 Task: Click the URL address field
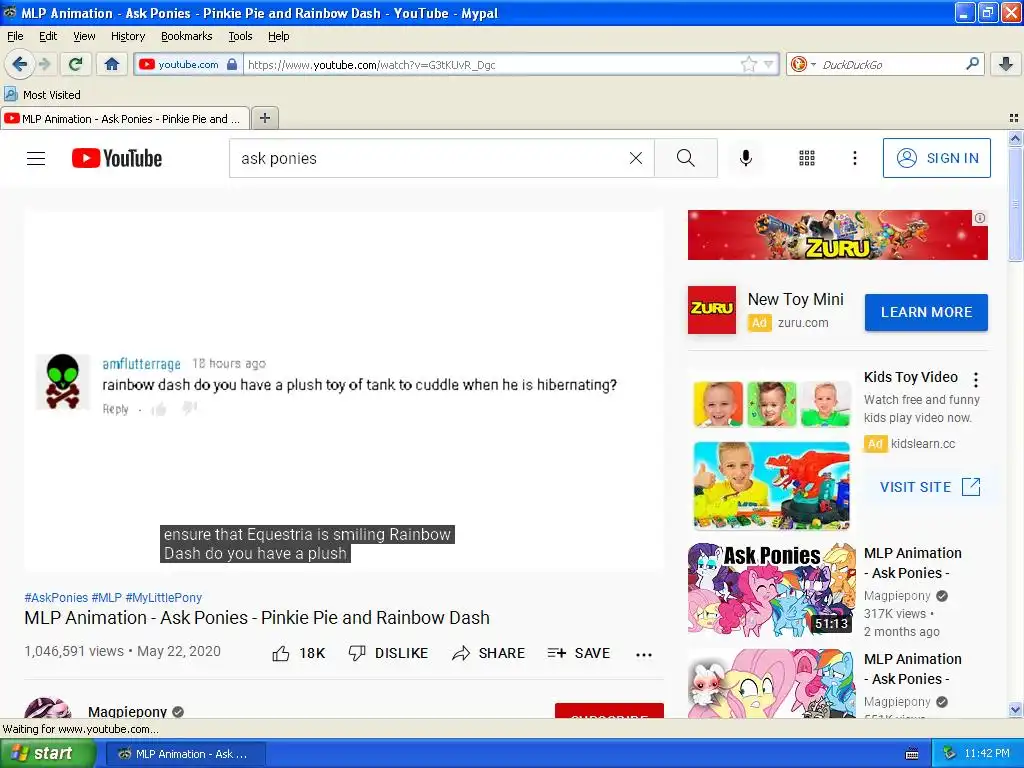click(491, 65)
